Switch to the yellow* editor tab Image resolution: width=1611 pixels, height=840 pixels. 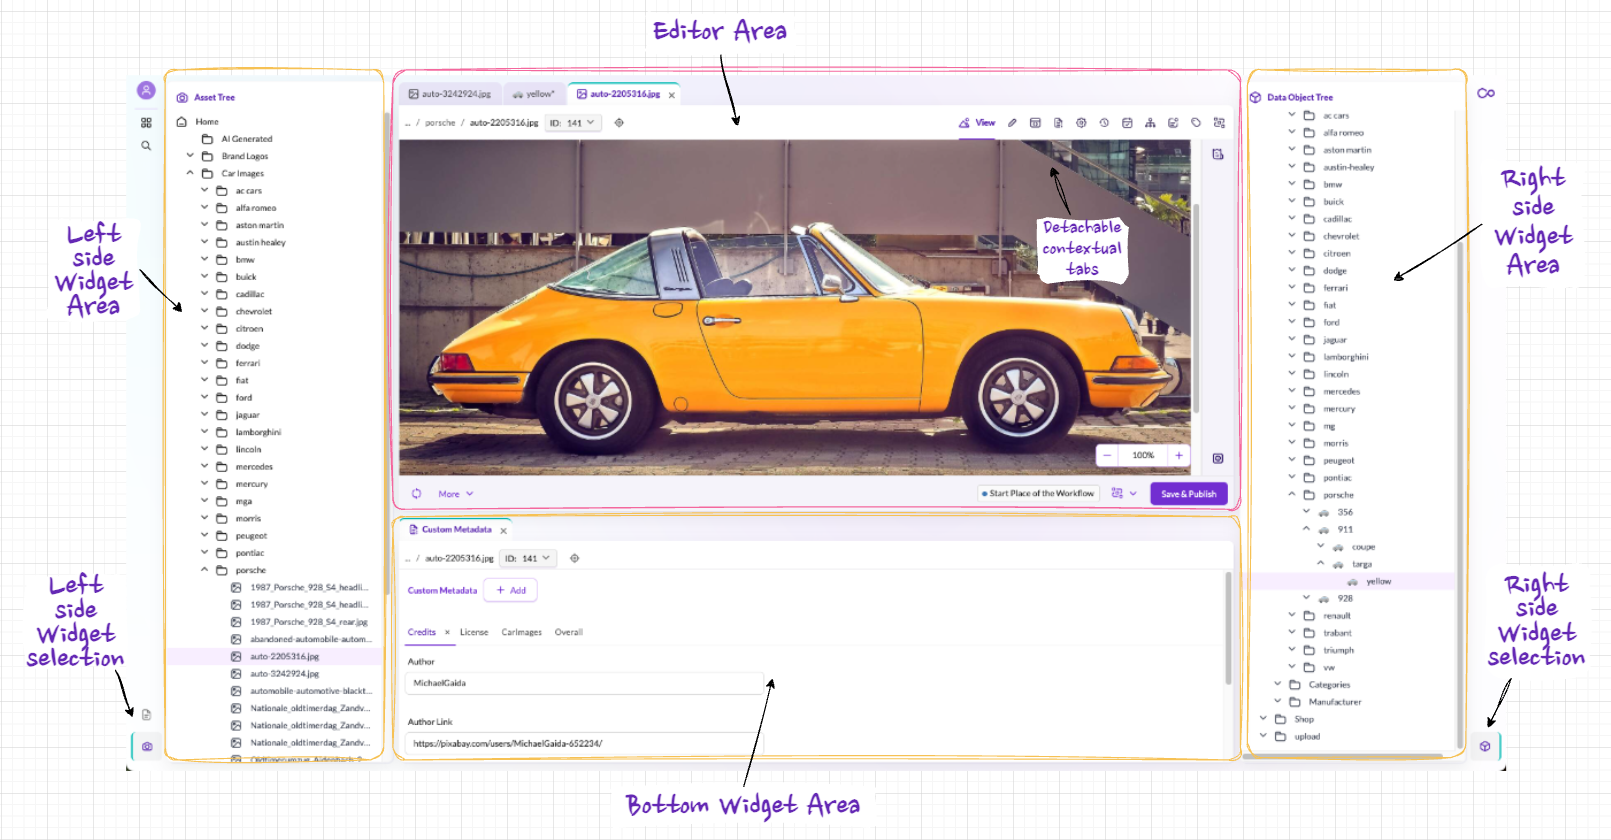(x=533, y=94)
